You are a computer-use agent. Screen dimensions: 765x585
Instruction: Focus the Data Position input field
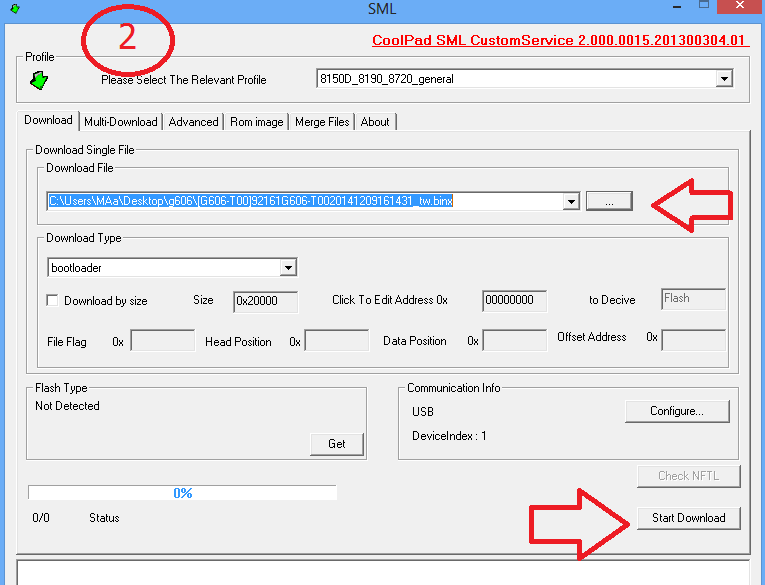[x=514, y=340]
